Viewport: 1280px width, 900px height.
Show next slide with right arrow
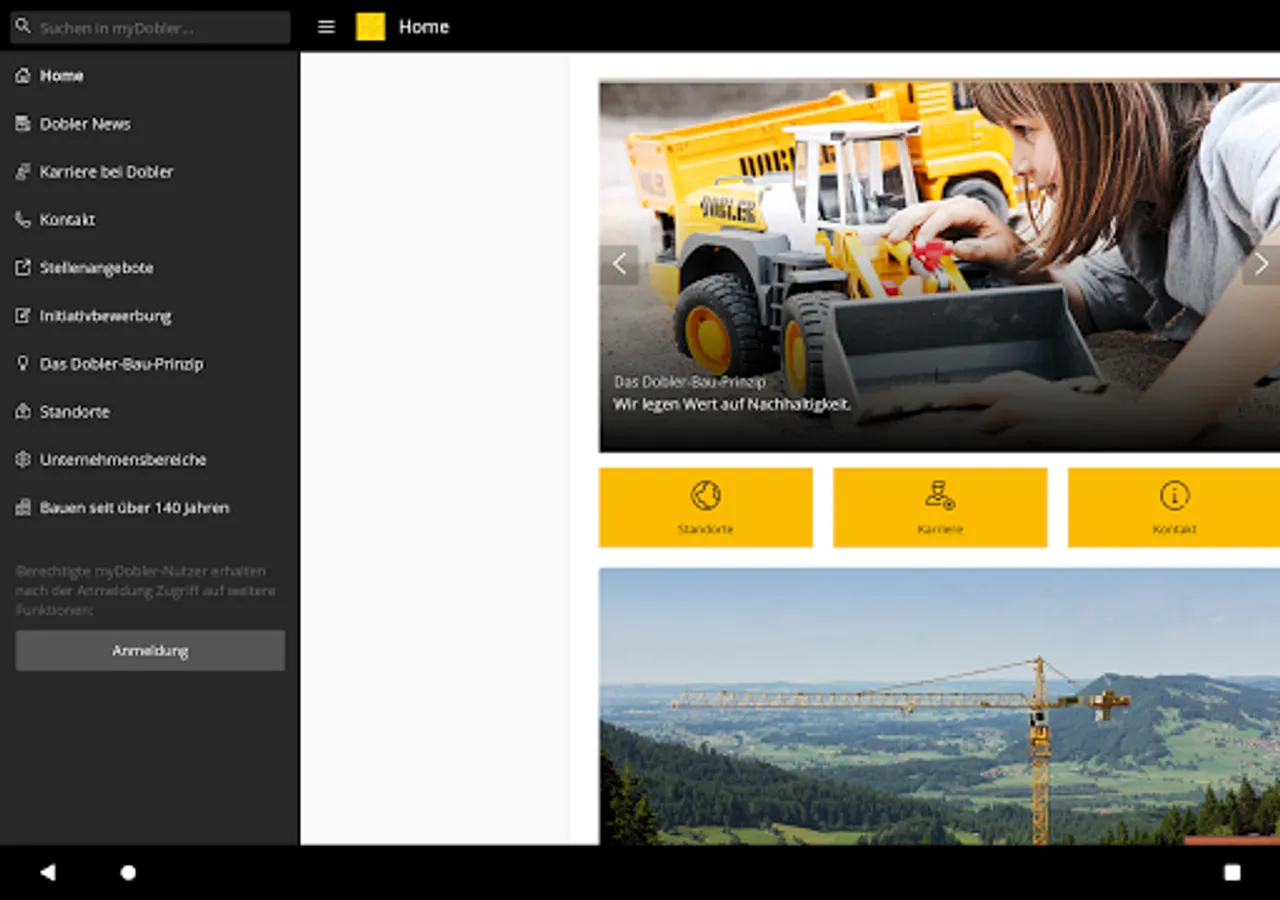tap(1261, 265)
